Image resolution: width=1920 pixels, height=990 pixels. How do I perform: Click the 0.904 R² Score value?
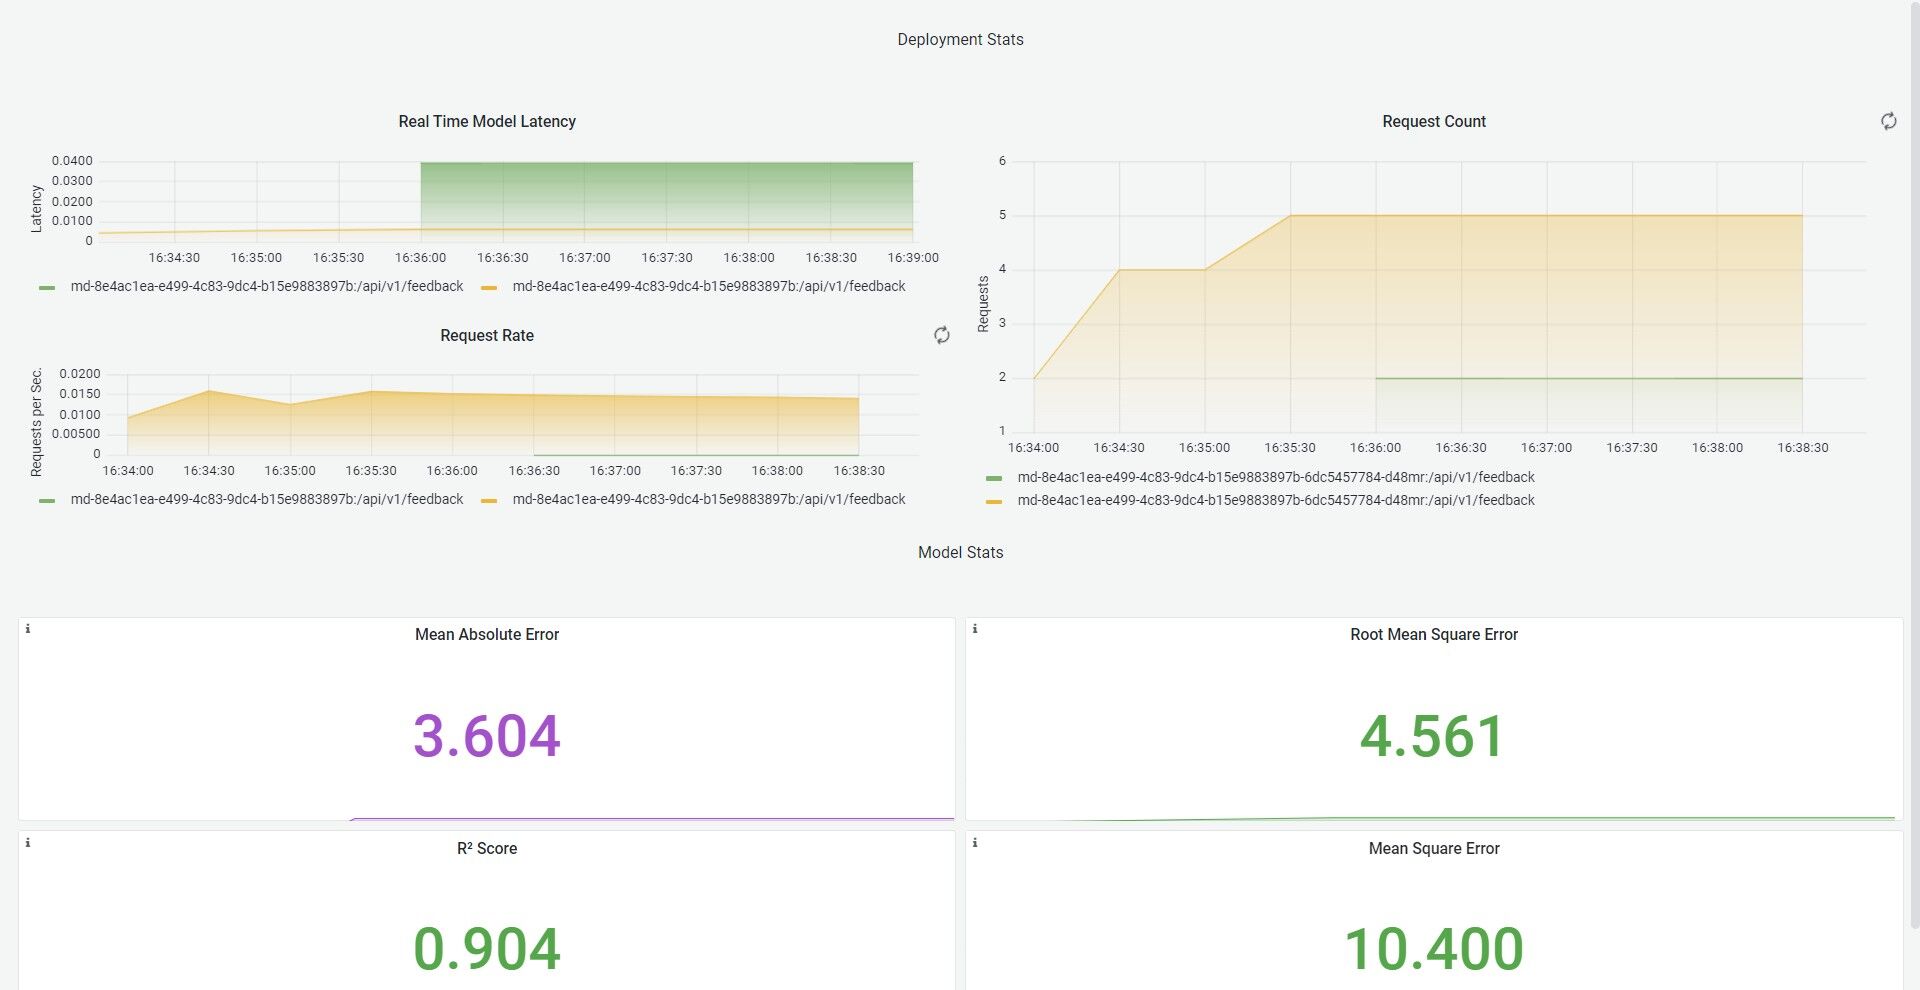tap(487, 949)
